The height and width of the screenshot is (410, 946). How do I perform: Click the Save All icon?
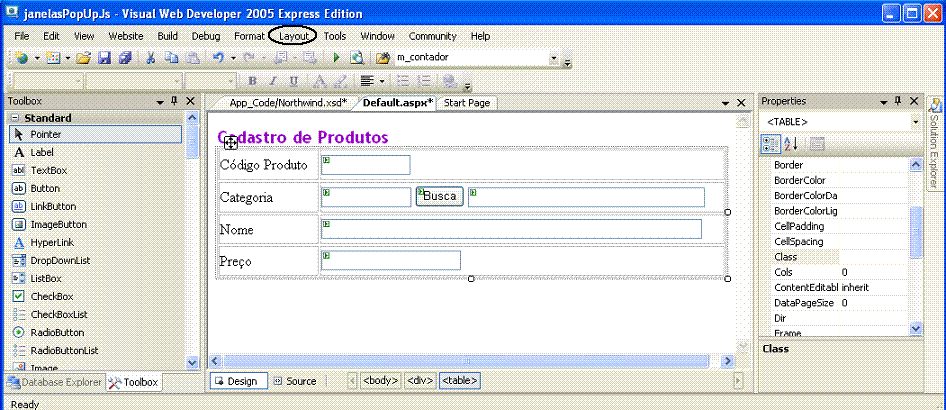(124, 58)
